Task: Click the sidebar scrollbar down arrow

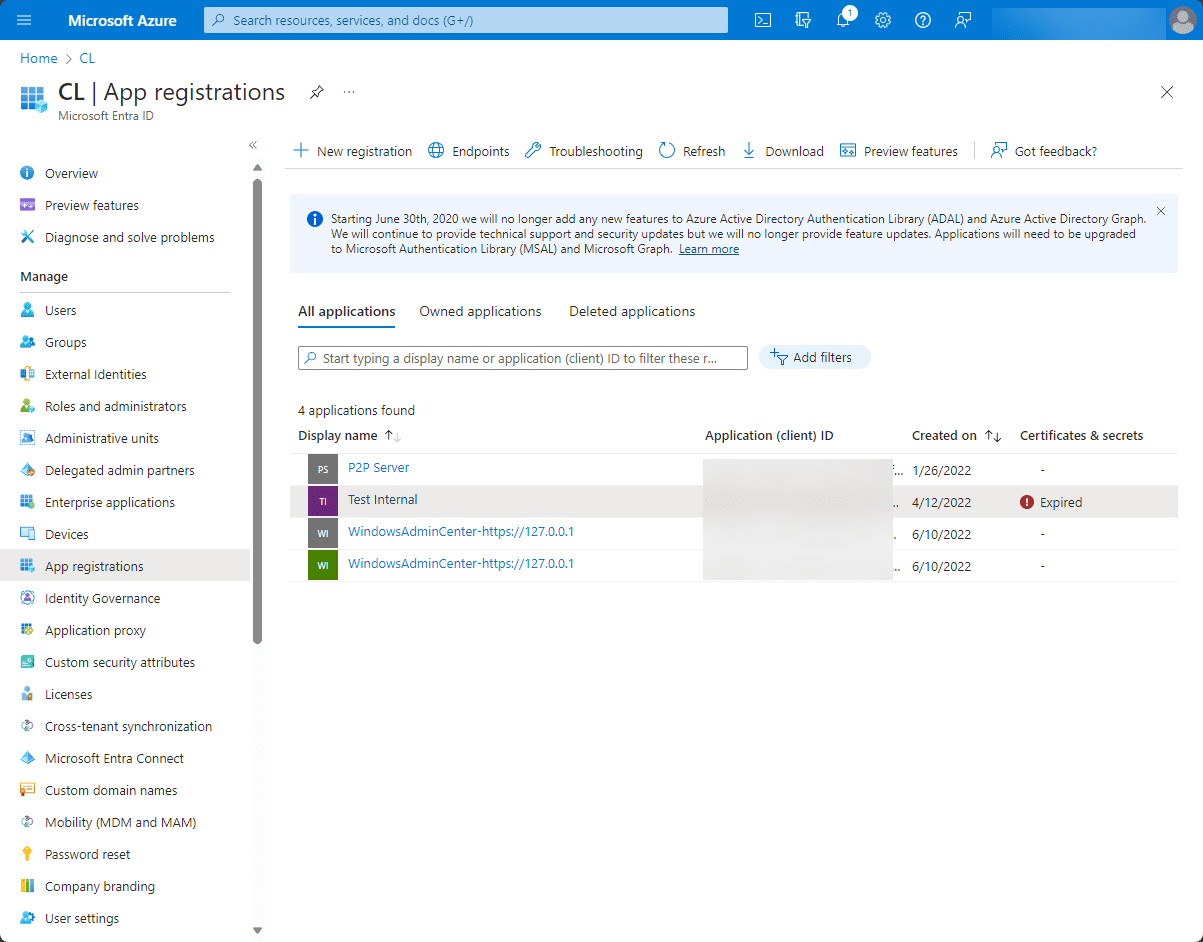Action: point(257,930)
